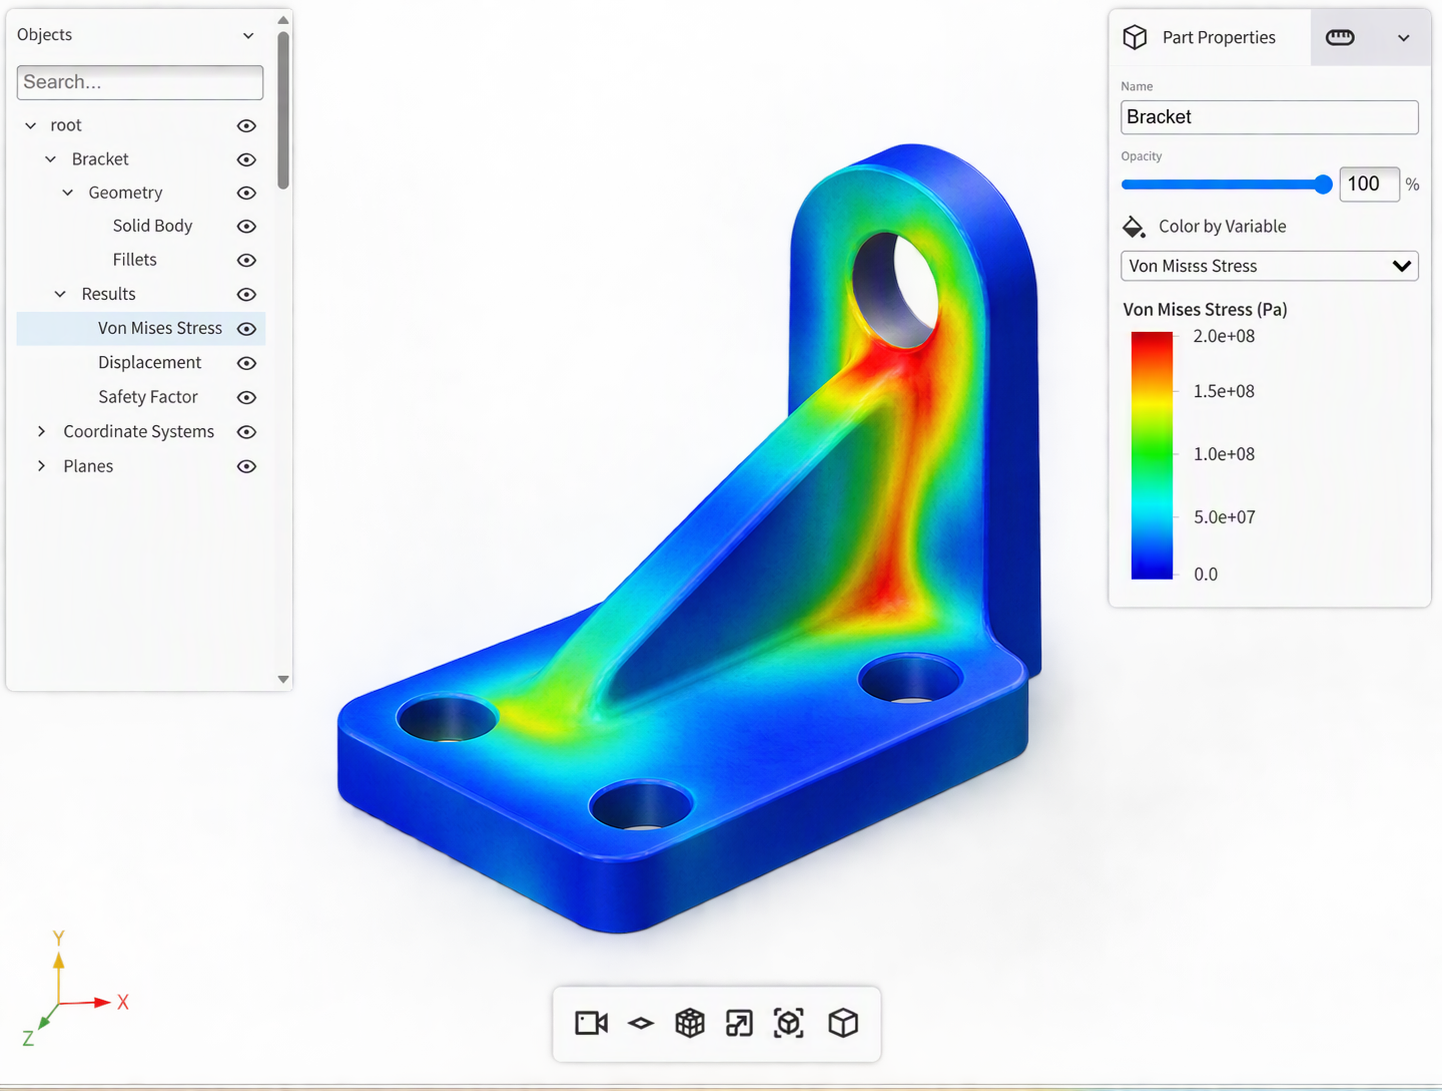Screen dimensions: 1442x1091
Task: Click the opacity slider handle
Action: pos(1323,184)
